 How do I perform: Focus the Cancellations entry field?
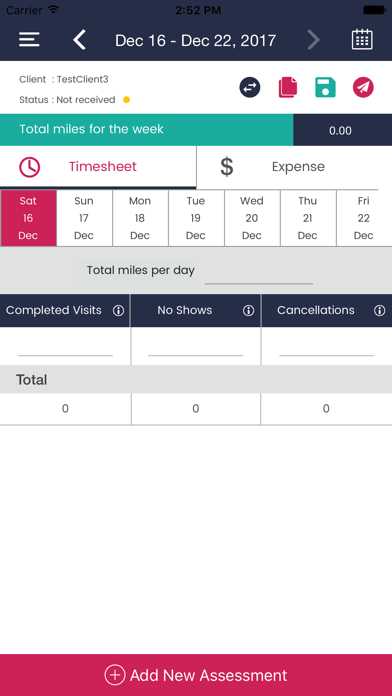[326, 346]
